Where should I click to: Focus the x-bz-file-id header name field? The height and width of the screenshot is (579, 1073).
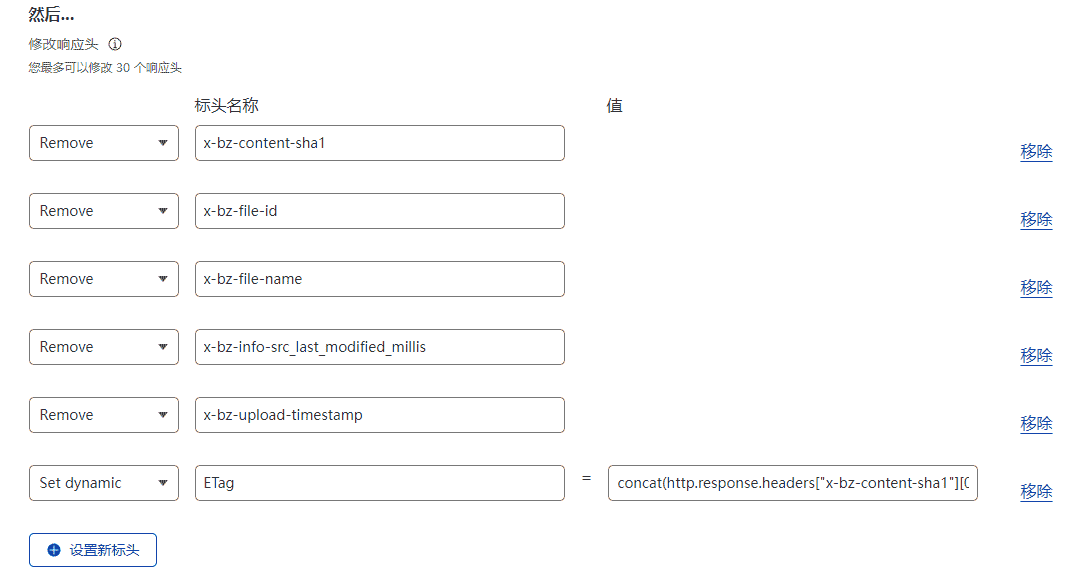(379, 211)
